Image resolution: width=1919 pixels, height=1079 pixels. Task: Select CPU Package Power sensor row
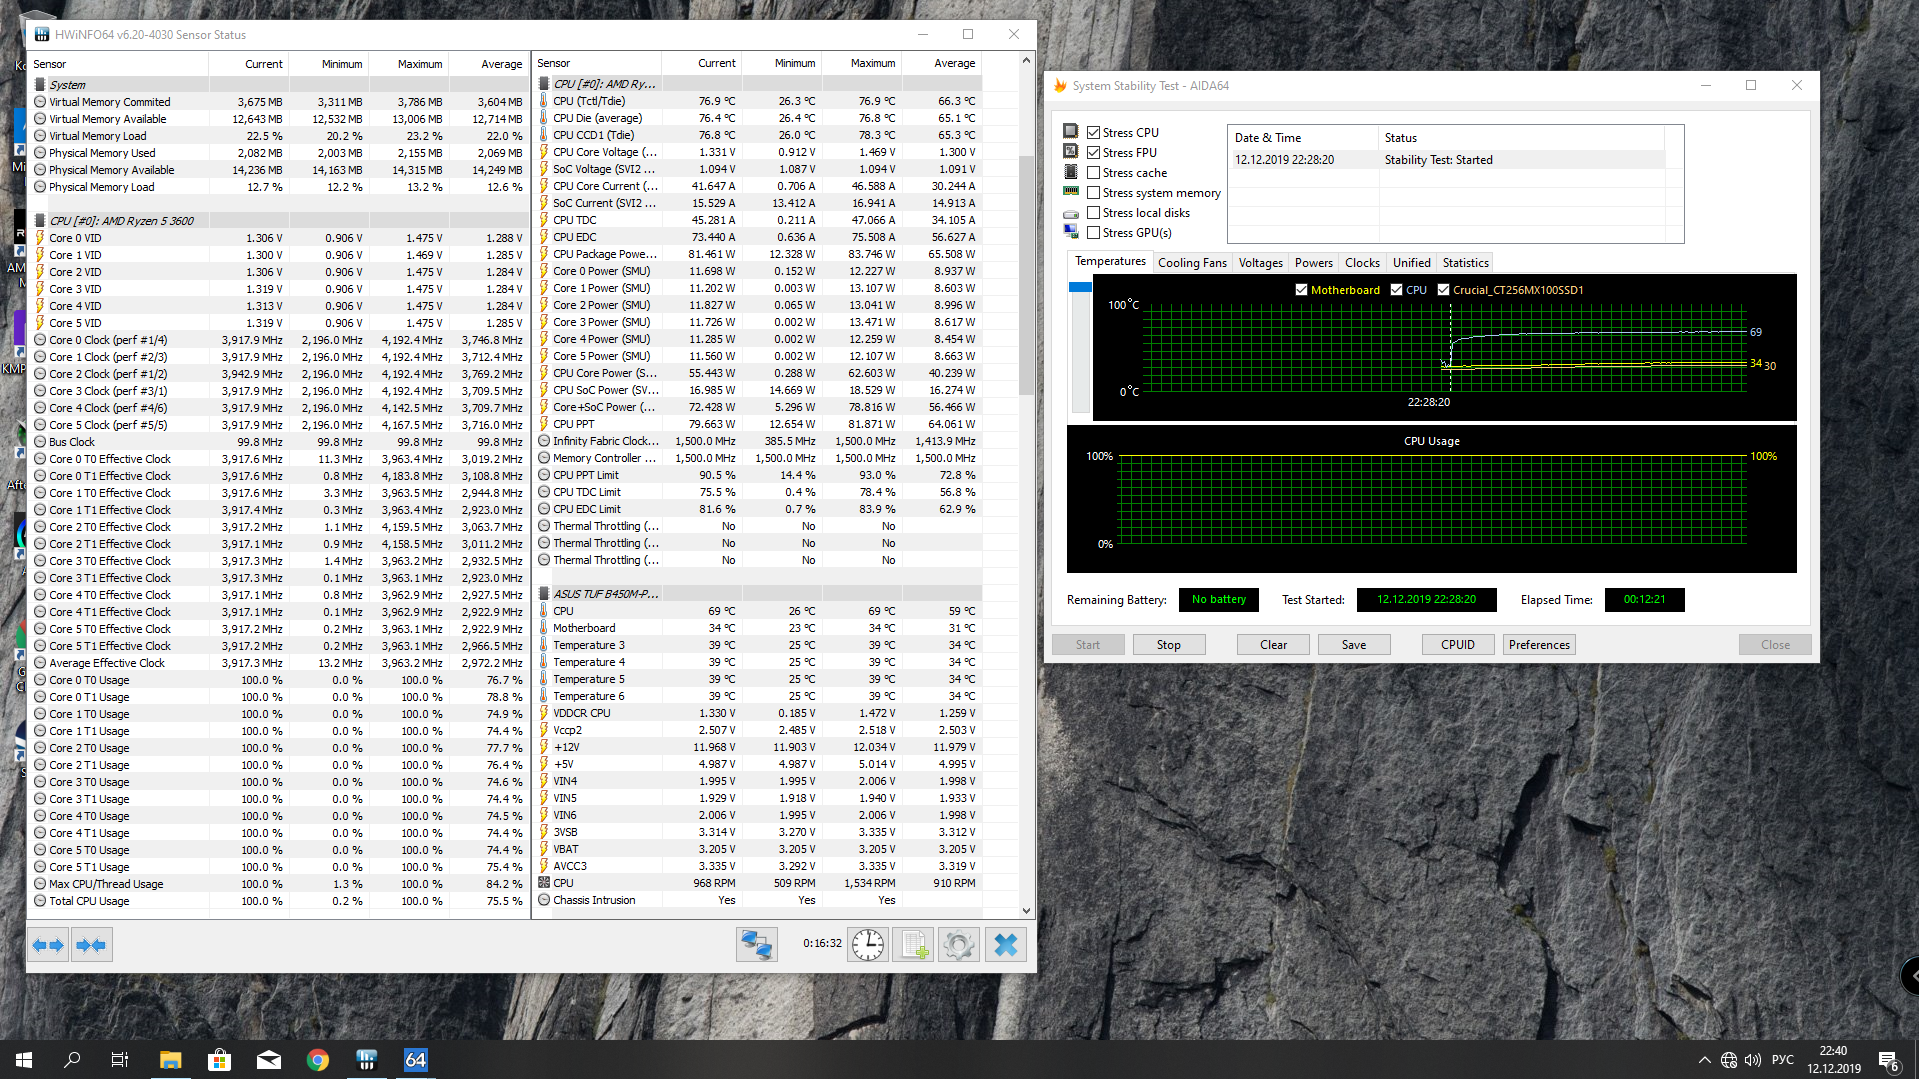tap(758, 254)
